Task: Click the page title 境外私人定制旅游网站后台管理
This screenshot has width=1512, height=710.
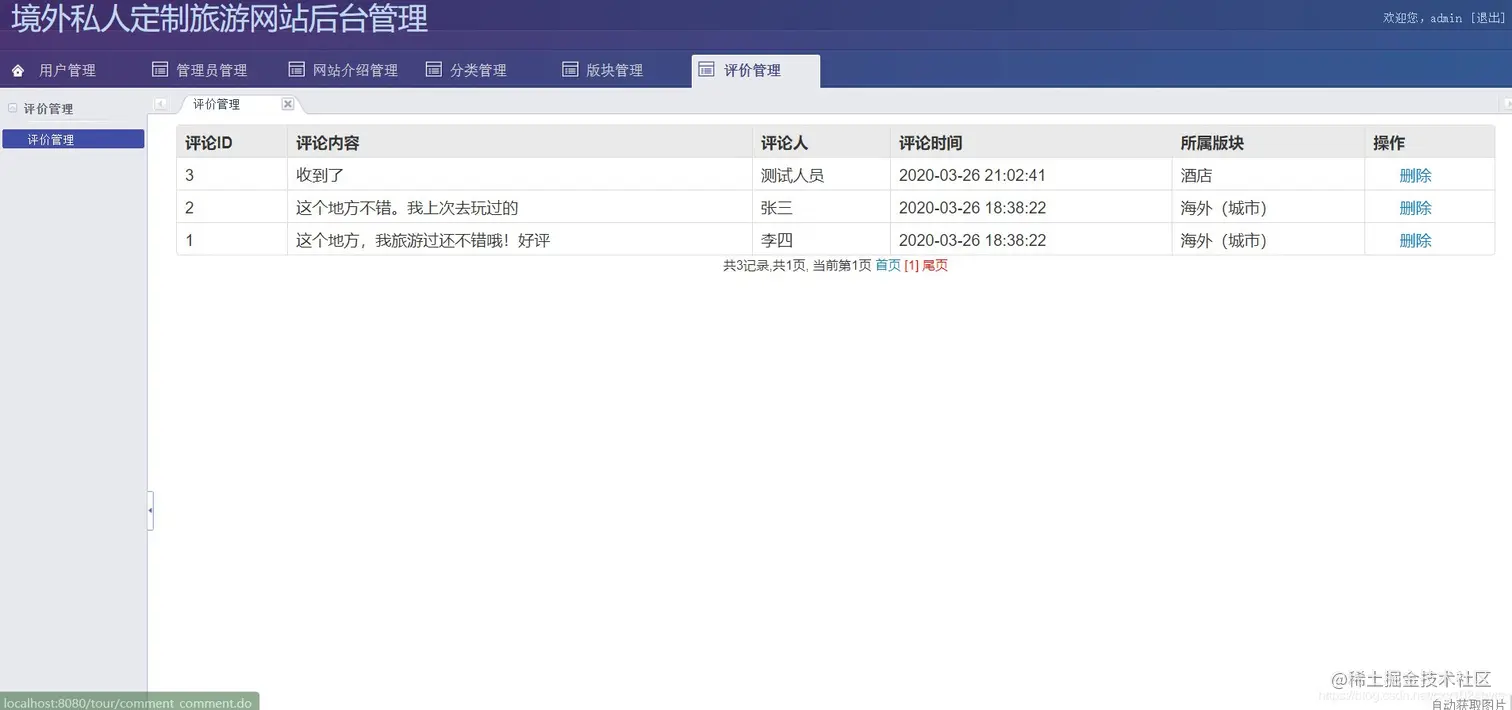Action: tap(220, 18)
